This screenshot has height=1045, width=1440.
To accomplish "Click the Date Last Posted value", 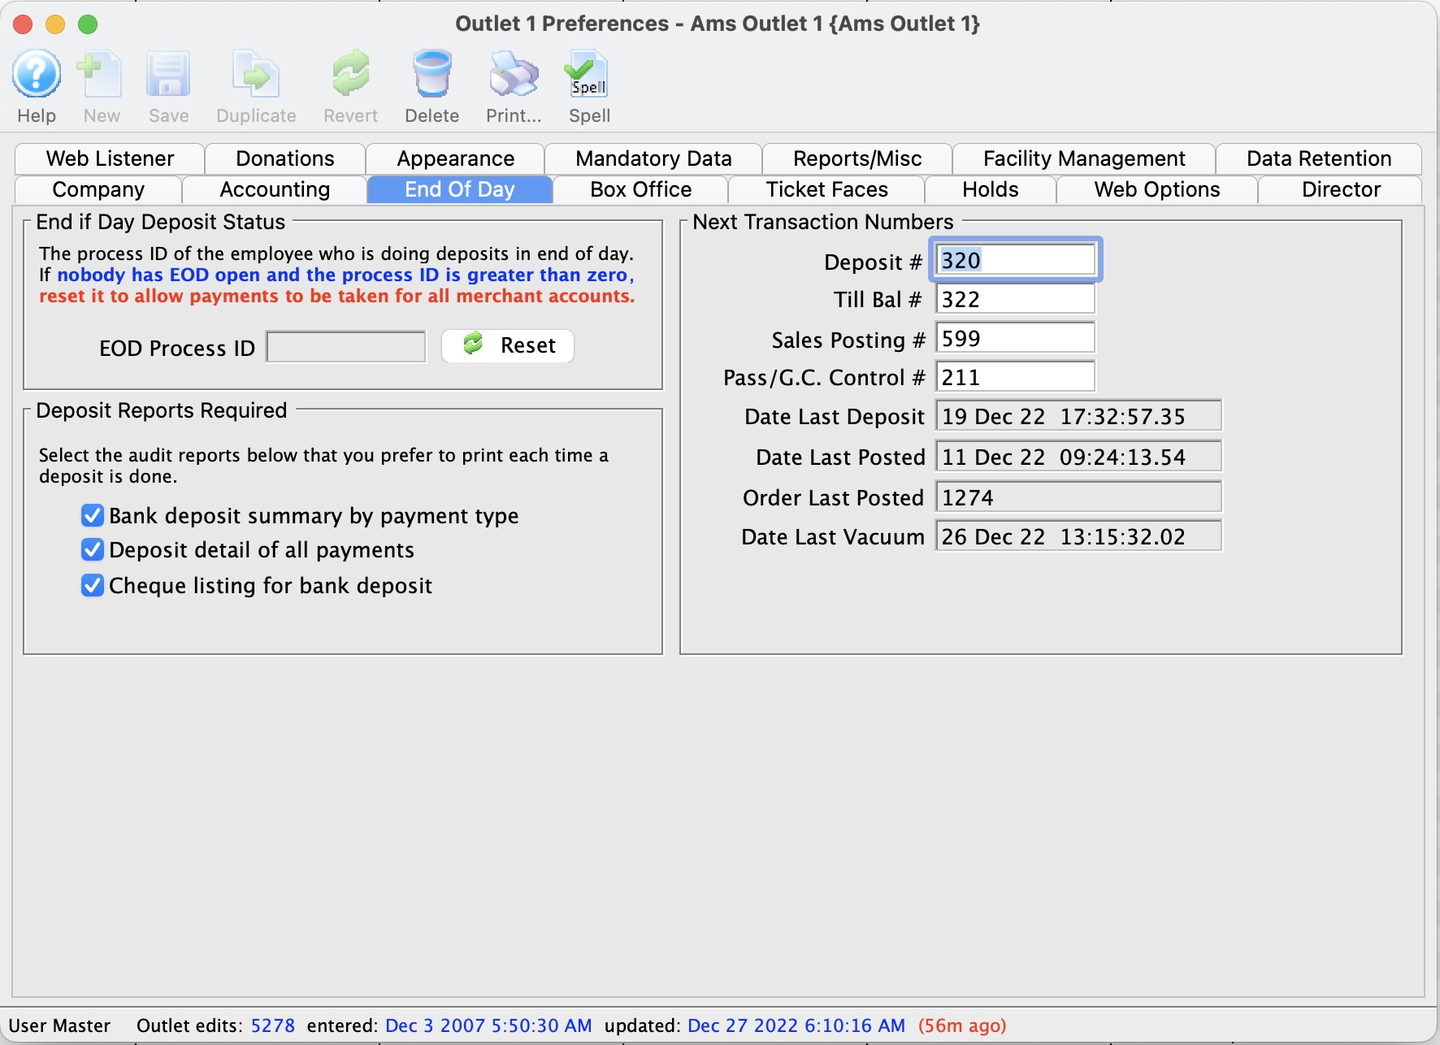I will (x=1078, y=457).
